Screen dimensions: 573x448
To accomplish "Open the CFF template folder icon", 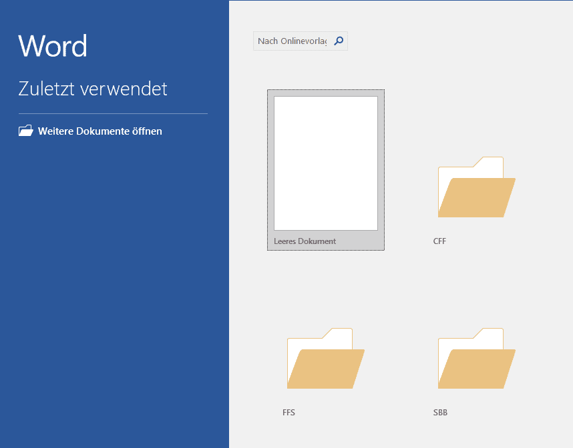I will pos(477,187).
